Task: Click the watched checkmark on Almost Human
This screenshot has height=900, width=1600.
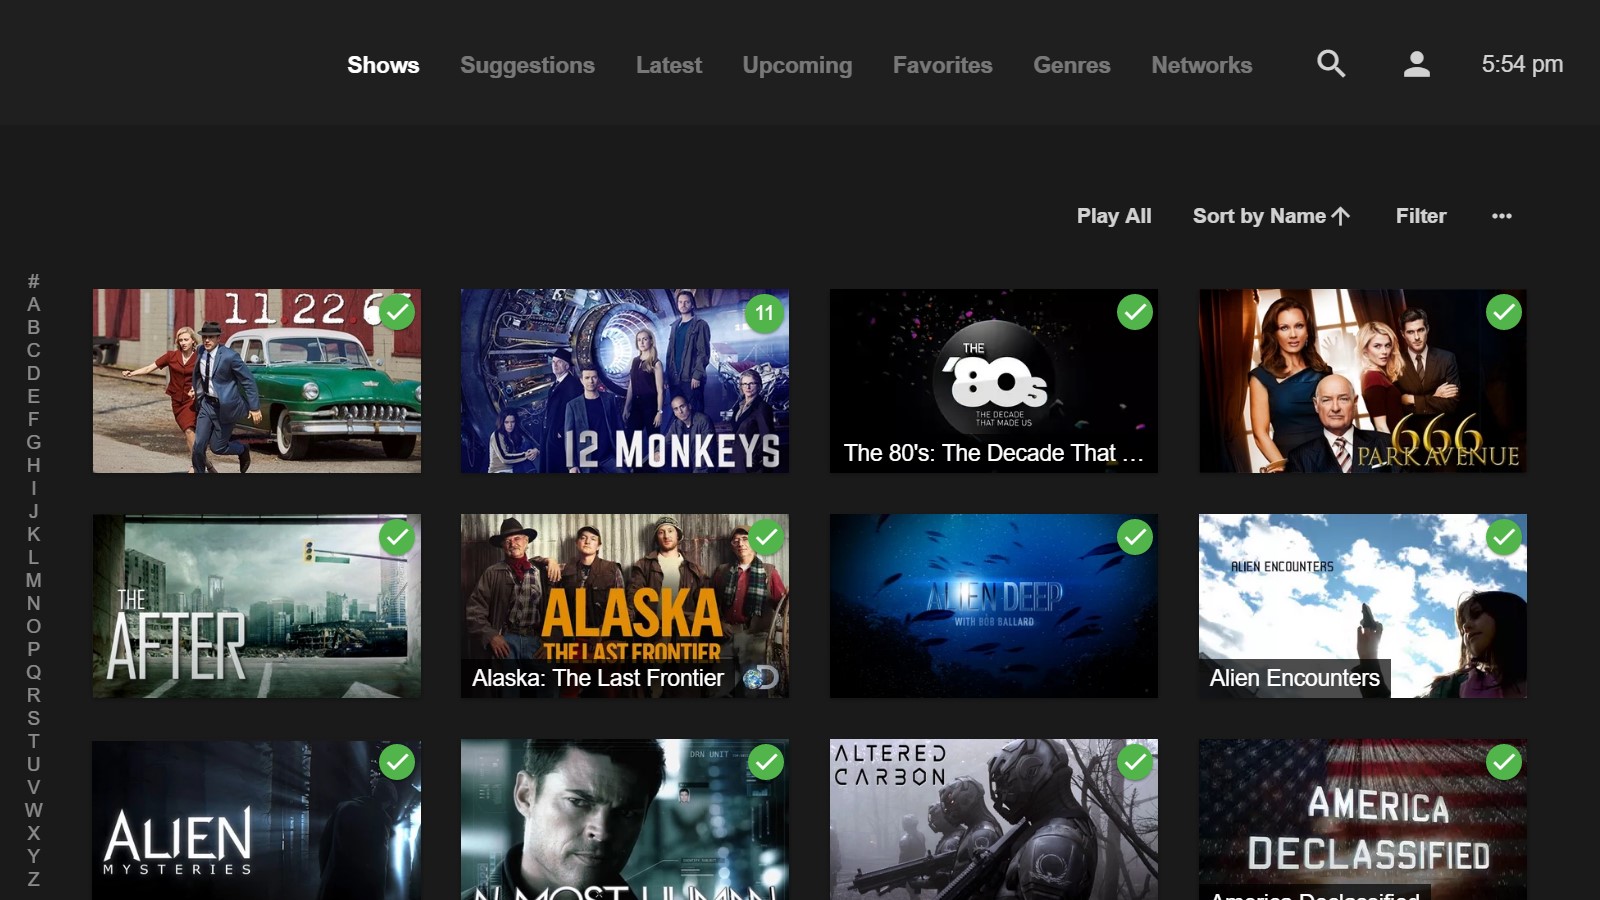Action: [766, 762]
